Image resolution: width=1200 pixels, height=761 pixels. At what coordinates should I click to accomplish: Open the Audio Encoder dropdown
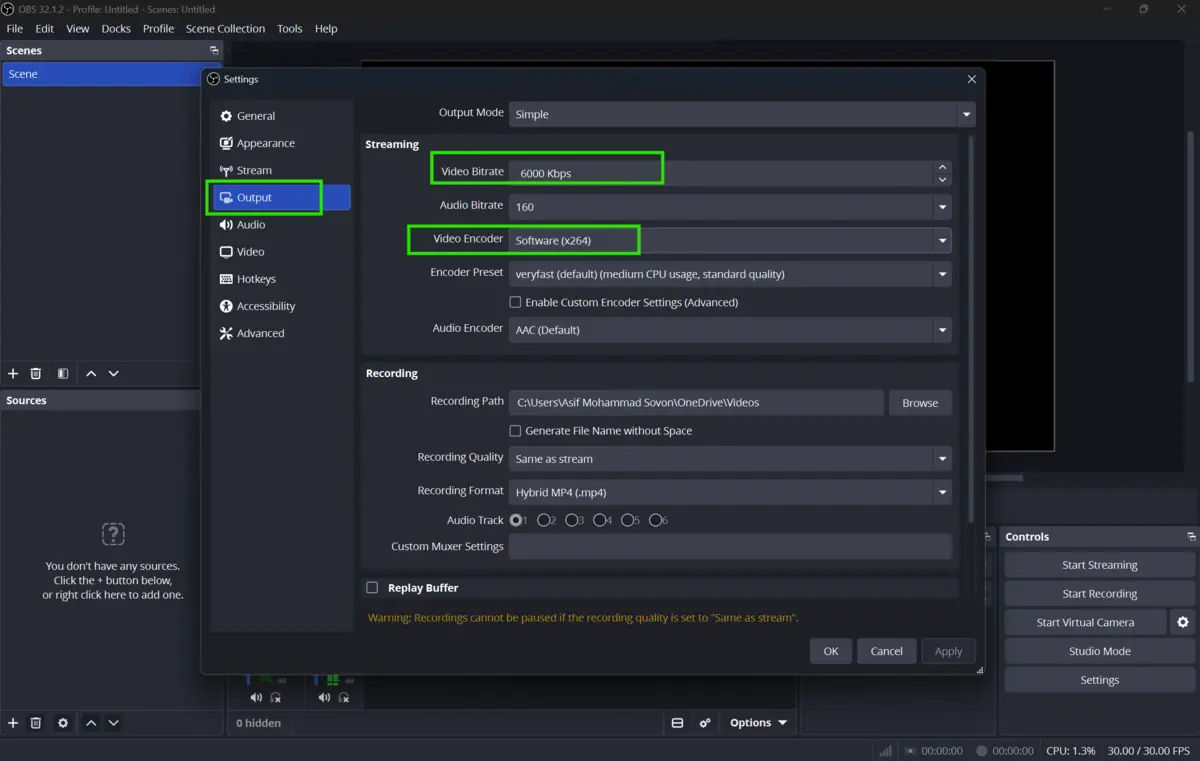730,330
